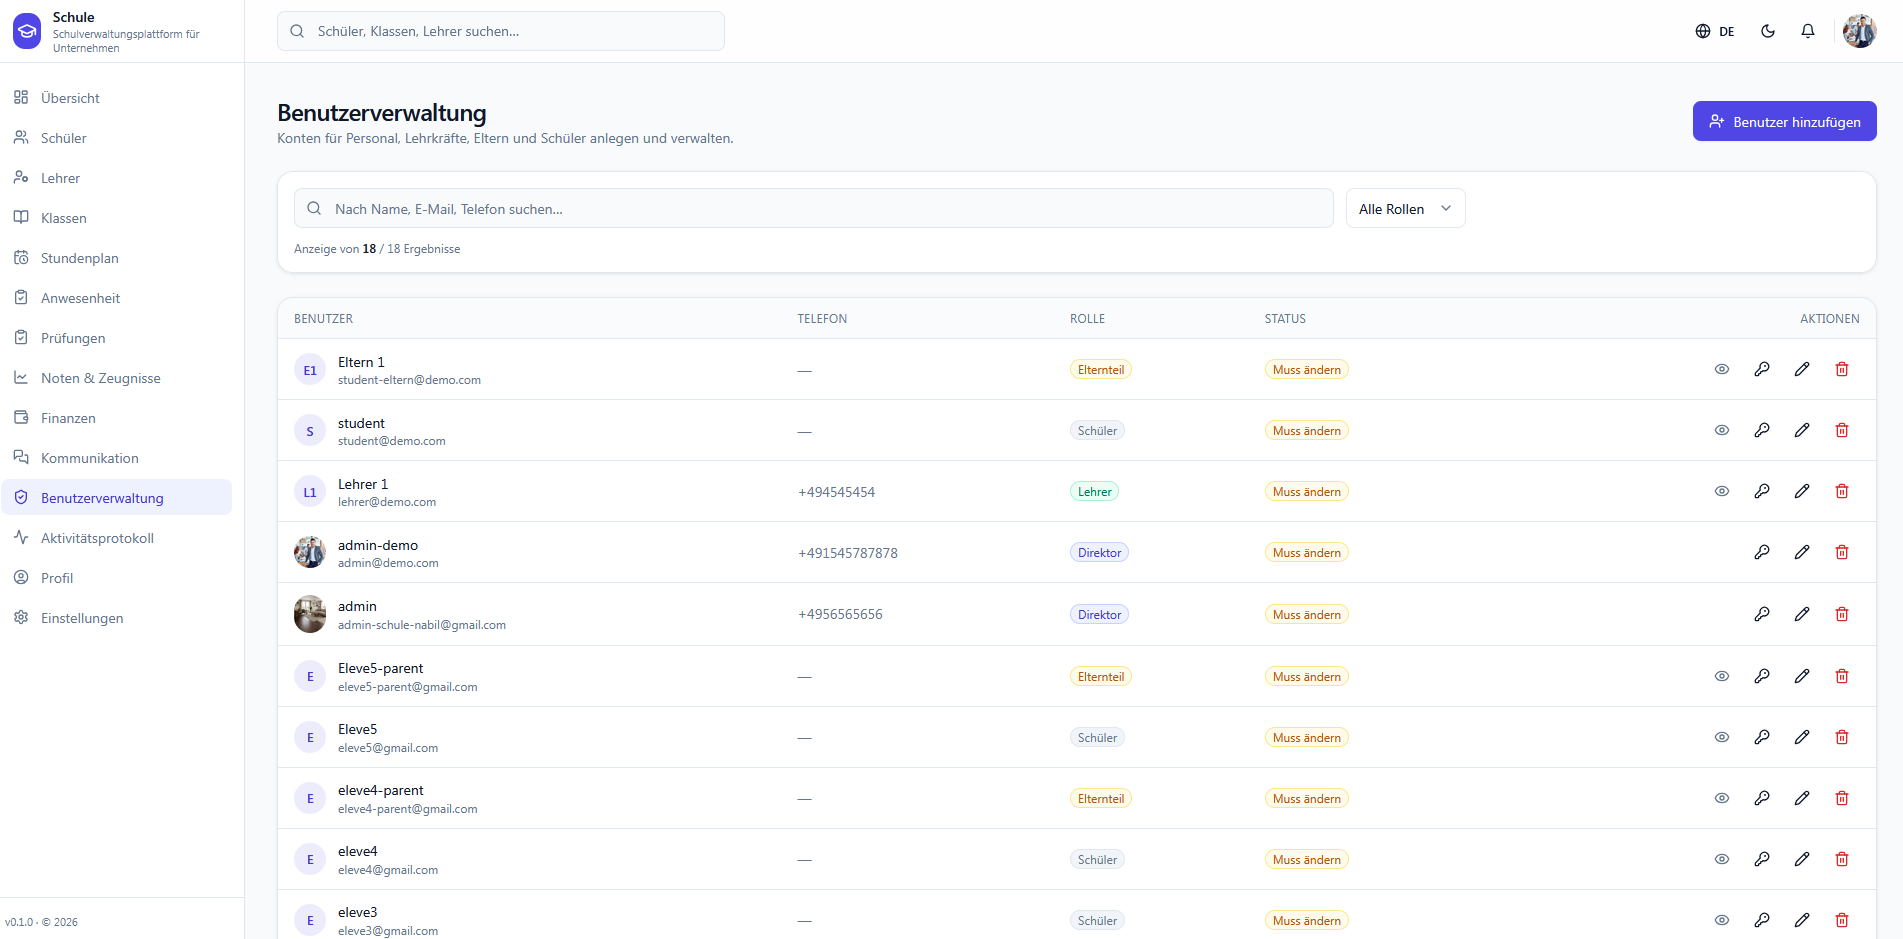Open the user avatar menu
The image size is (1903, 939).
coord(1860,31)
